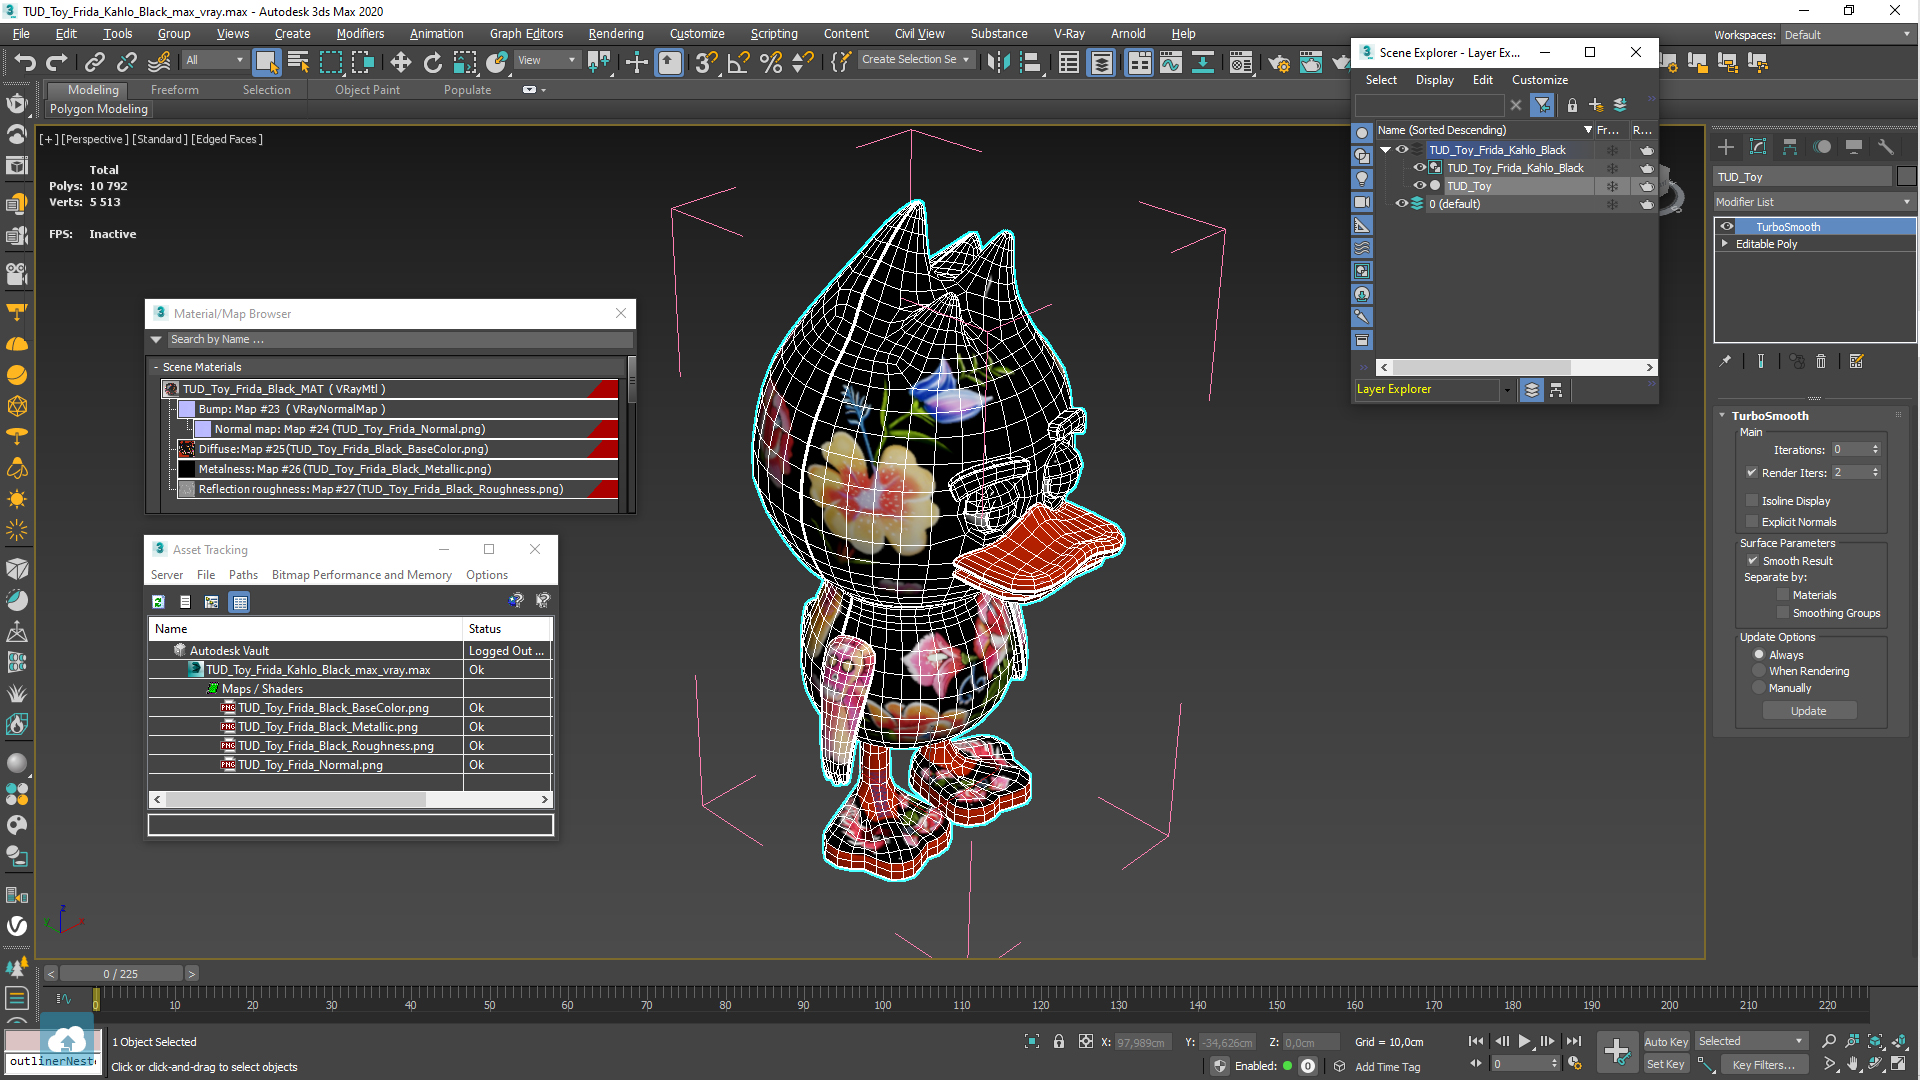This screenshot has width=1920, height=1080.
Task: Open the Rendering menu
Action: [615, 33]
